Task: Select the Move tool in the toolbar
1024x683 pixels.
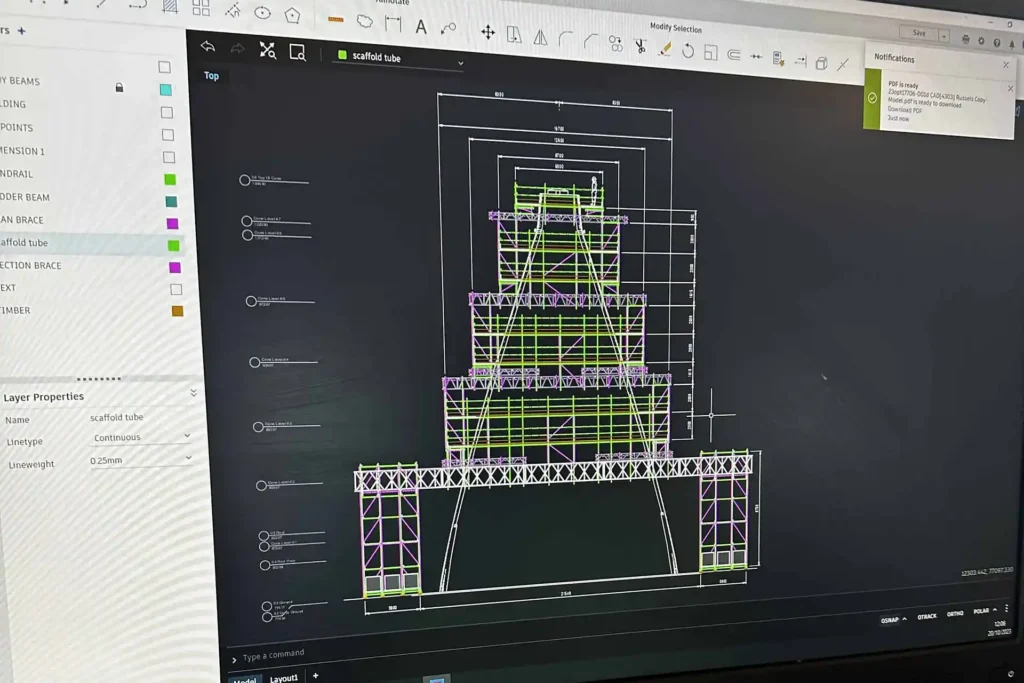Action: pos(488,32)
